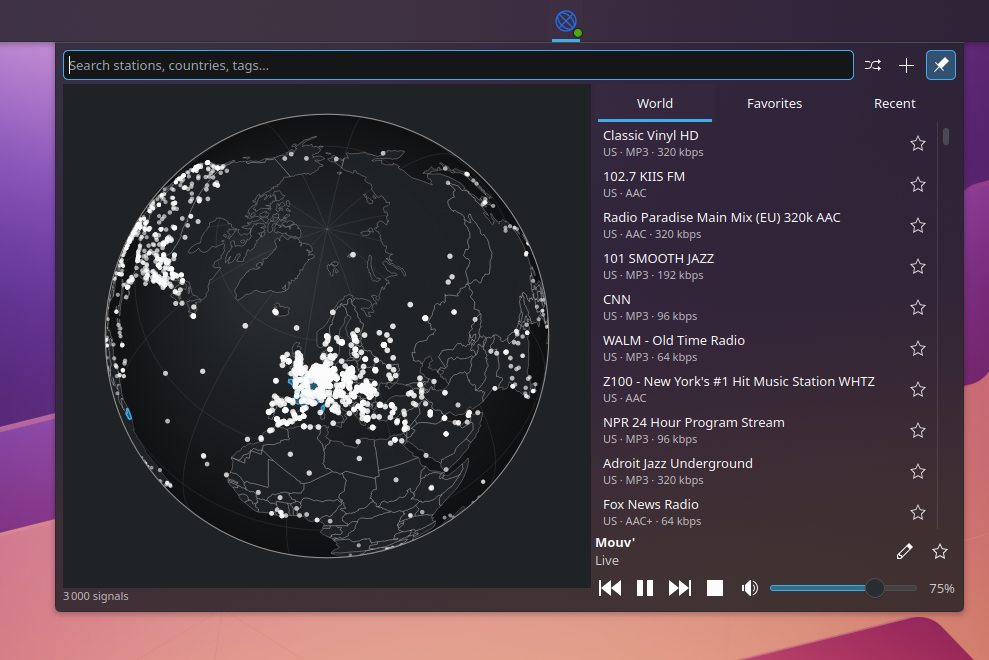The width and height of the screenshot is (989, 660).
Task: Click the dense Europe cluster on globe
Action: [322, 382]
